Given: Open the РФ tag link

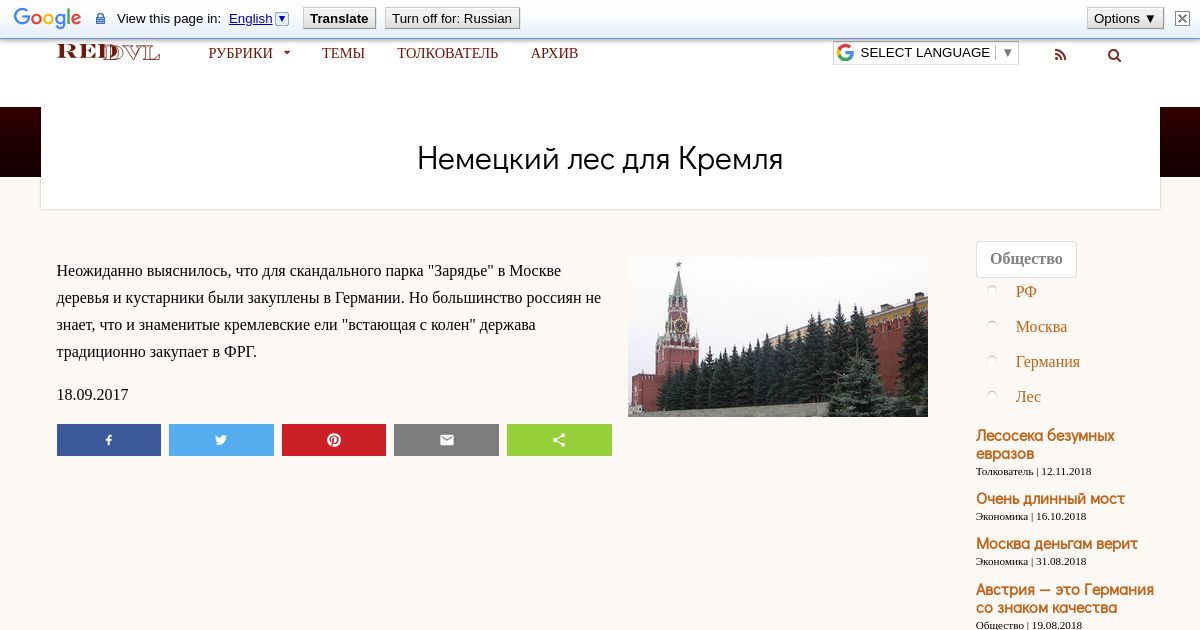Looking at the screenshot, I should (1026, 291).
